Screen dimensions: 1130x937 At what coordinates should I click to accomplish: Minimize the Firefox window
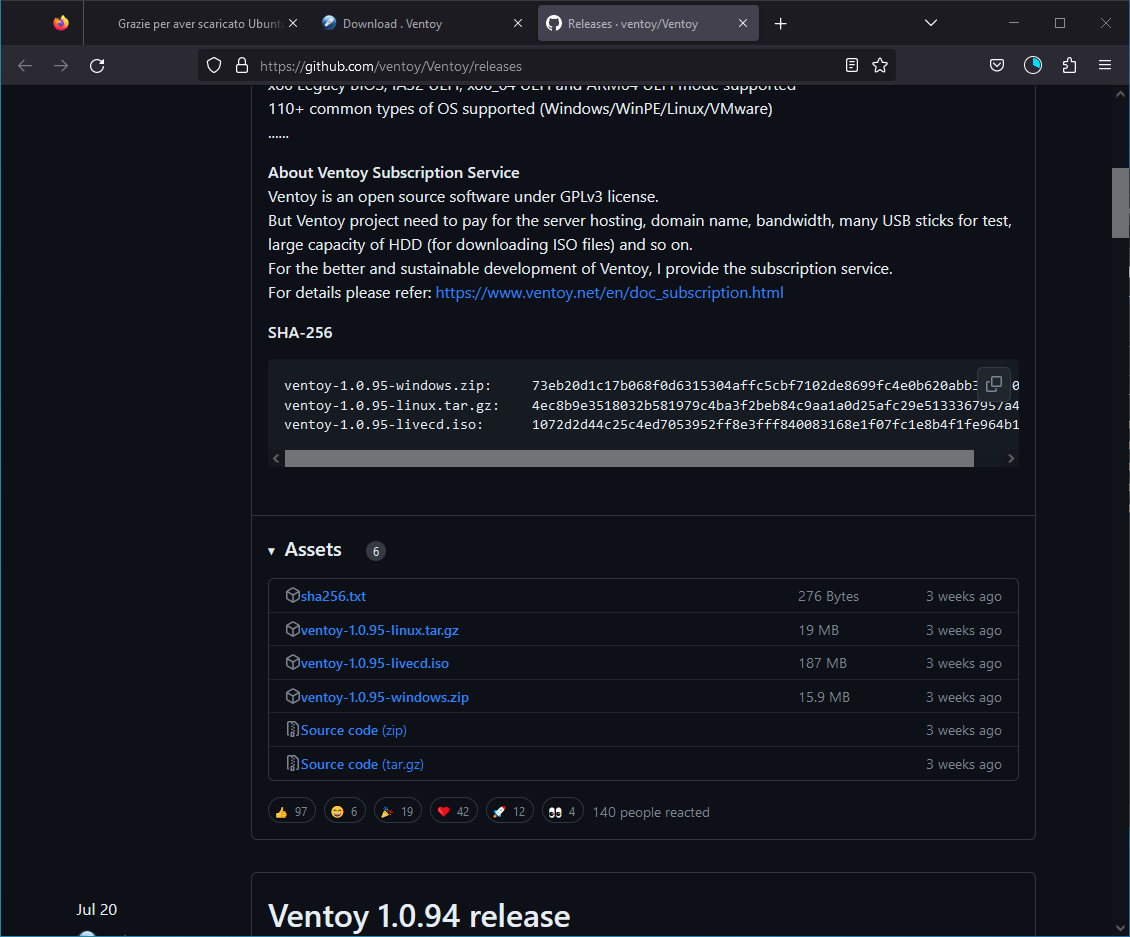1014,23
